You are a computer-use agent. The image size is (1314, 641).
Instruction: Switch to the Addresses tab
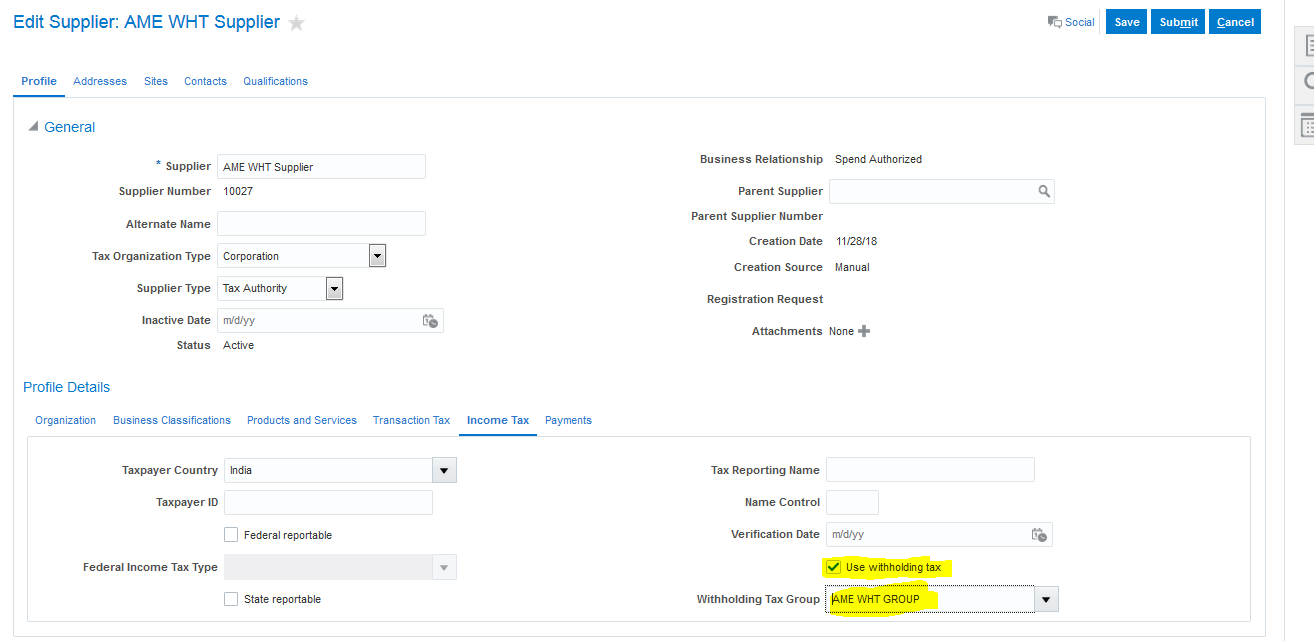click(x=100, y=81)
